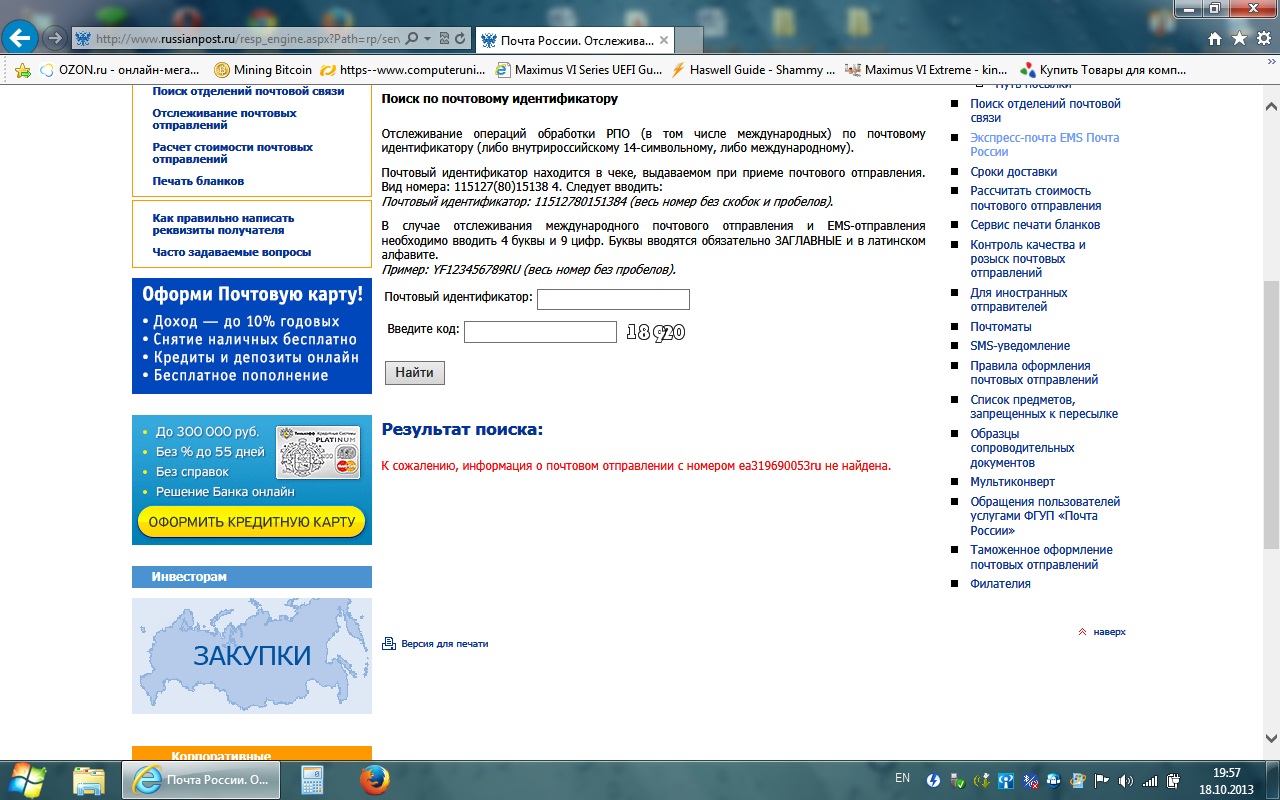Open Расчет стоимости почтовых отправлений menu item
The width and height of the screenshot is (1280, 800).
pos(233,153)
